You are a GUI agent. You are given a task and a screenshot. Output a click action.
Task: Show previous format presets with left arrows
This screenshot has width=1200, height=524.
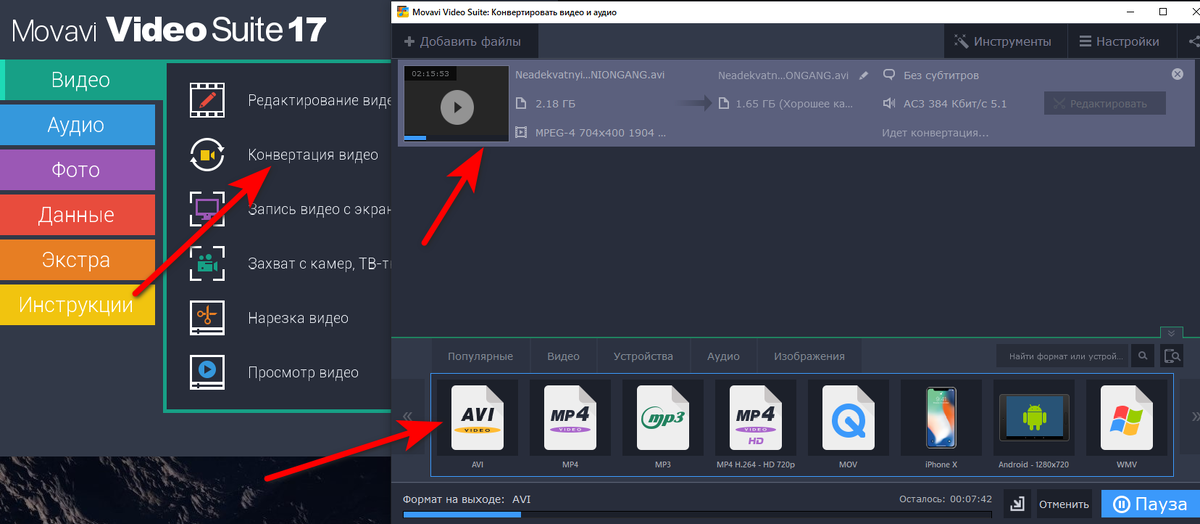(x=407, y=416)
